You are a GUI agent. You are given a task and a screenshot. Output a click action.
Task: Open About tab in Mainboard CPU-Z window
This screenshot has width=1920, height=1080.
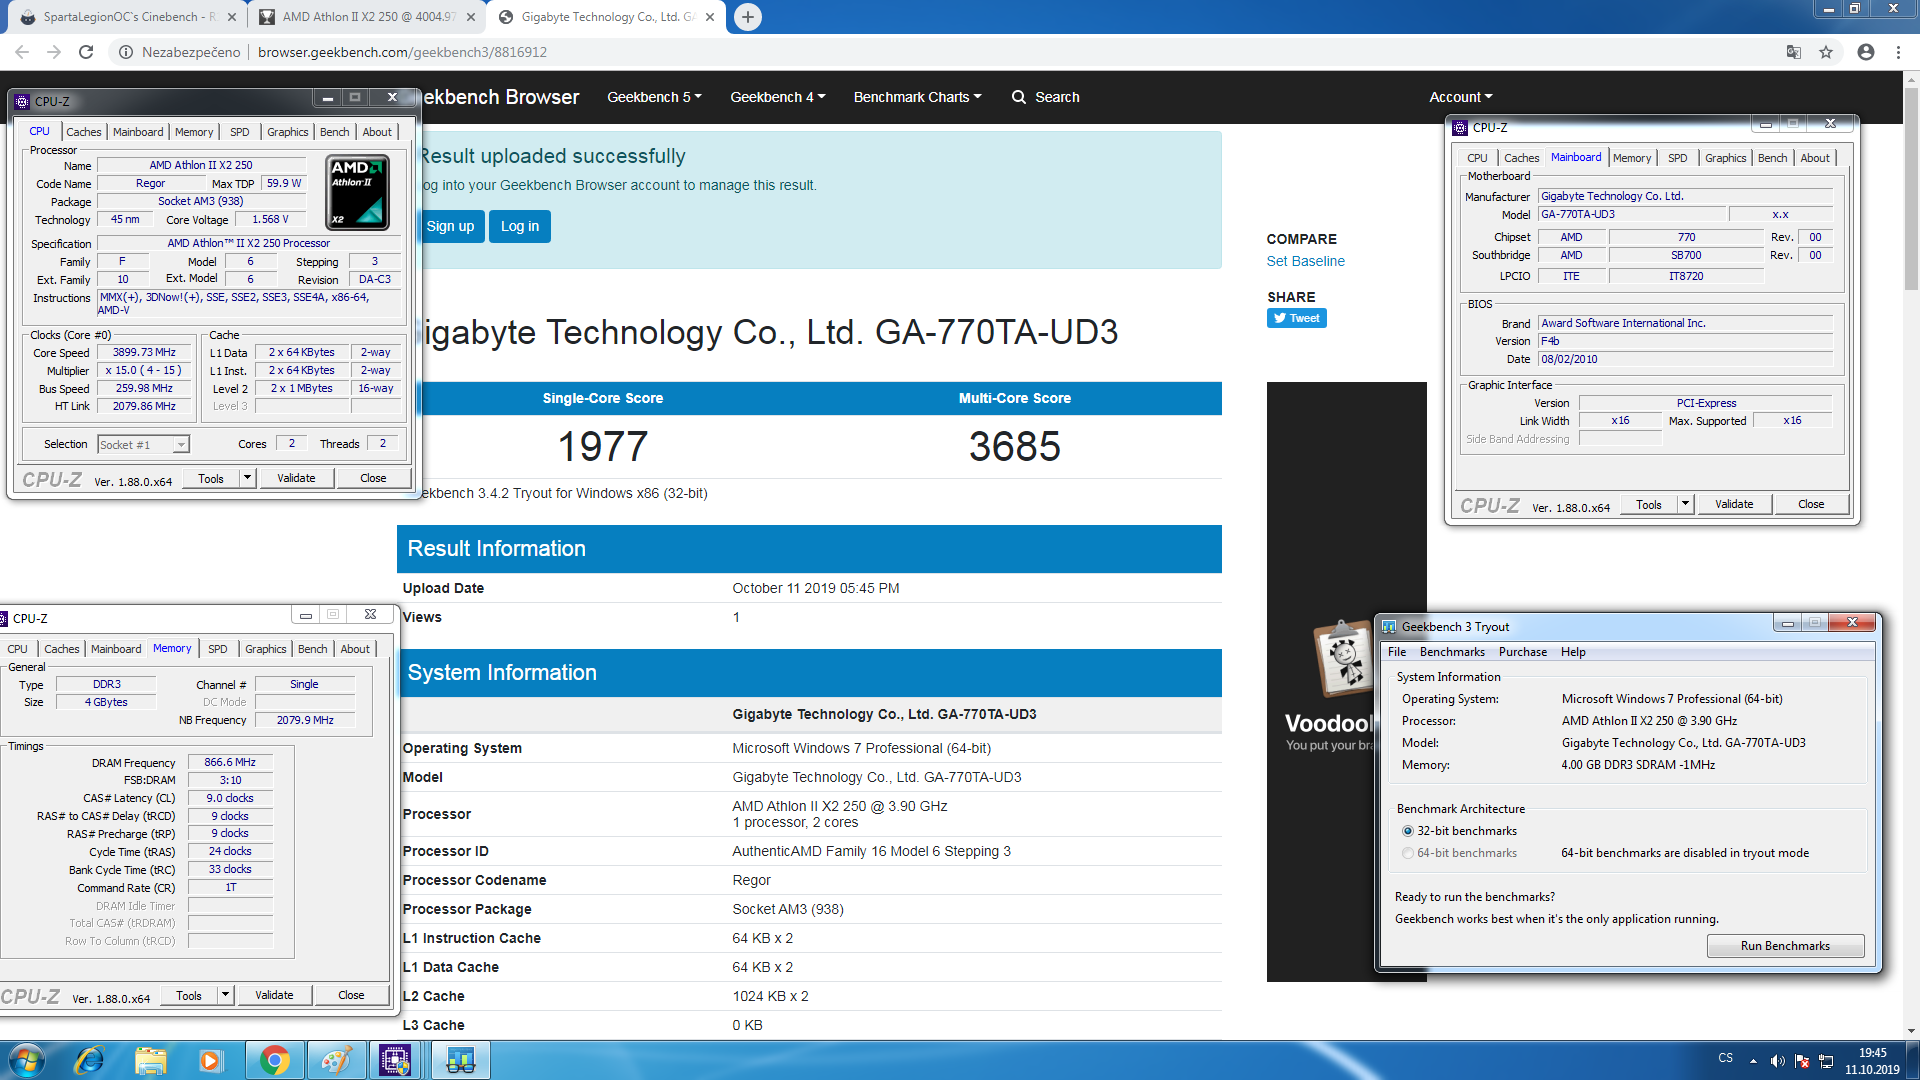1815,158
